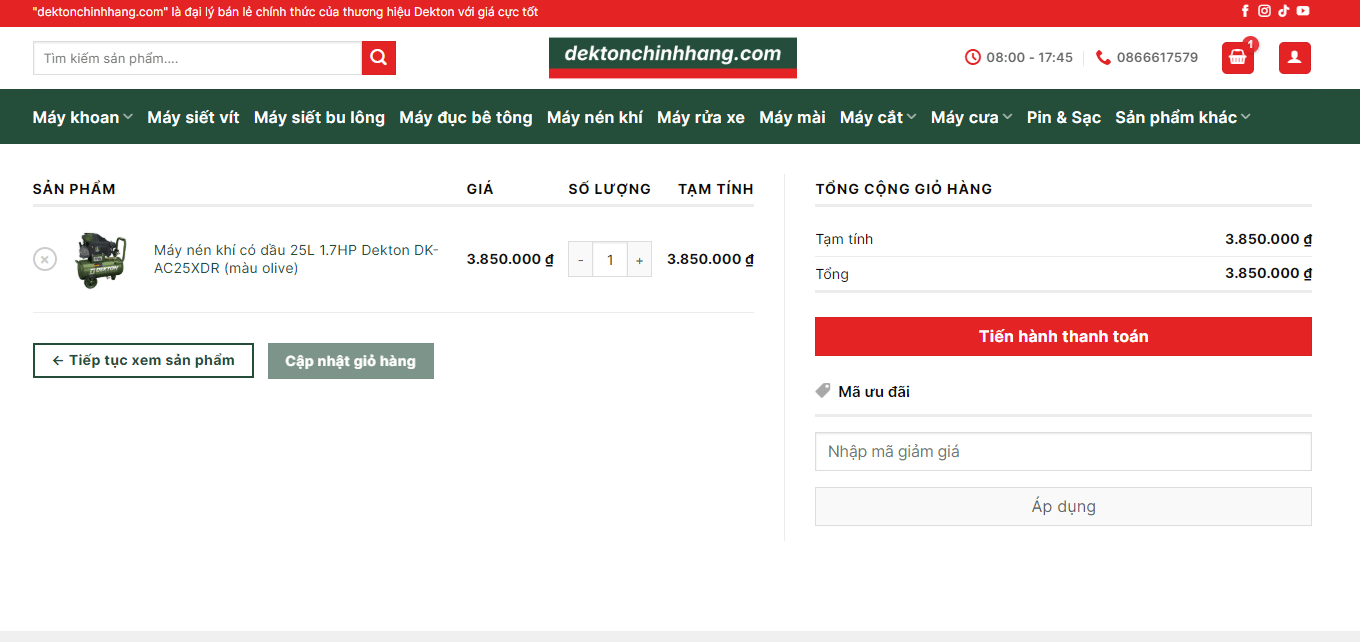This screenshot has width=1360, height=642.
Task: Go to Pin & Sạc category
Action: point(1063,117)
